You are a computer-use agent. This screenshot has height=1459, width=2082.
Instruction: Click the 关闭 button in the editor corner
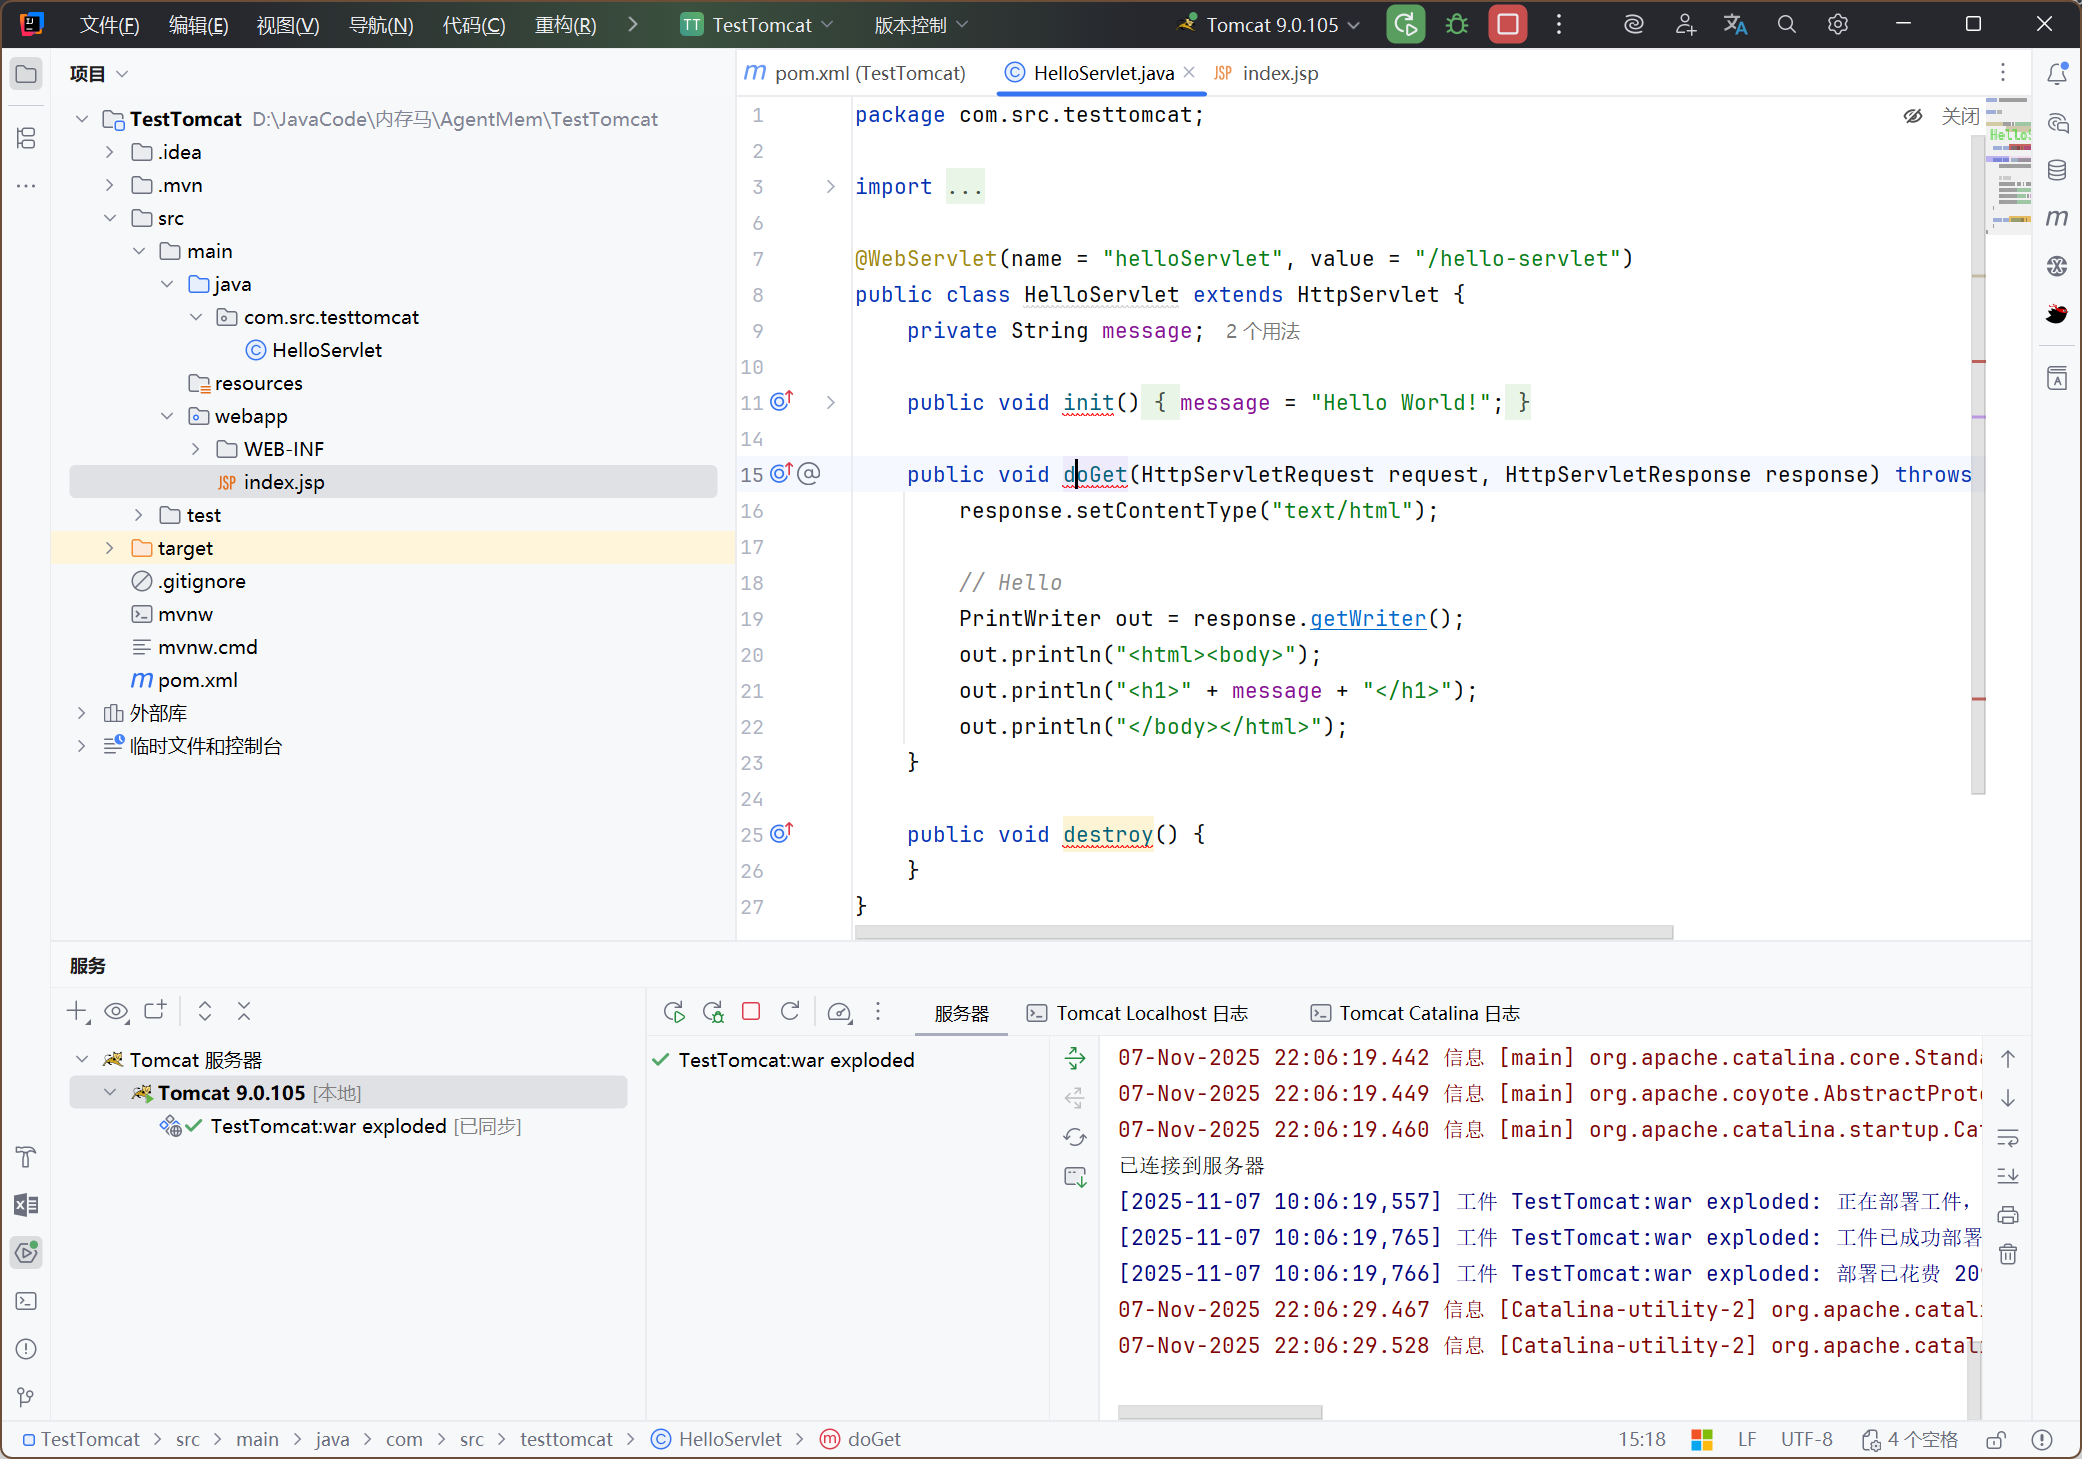pyautogui.click(x=1959, y=116)
